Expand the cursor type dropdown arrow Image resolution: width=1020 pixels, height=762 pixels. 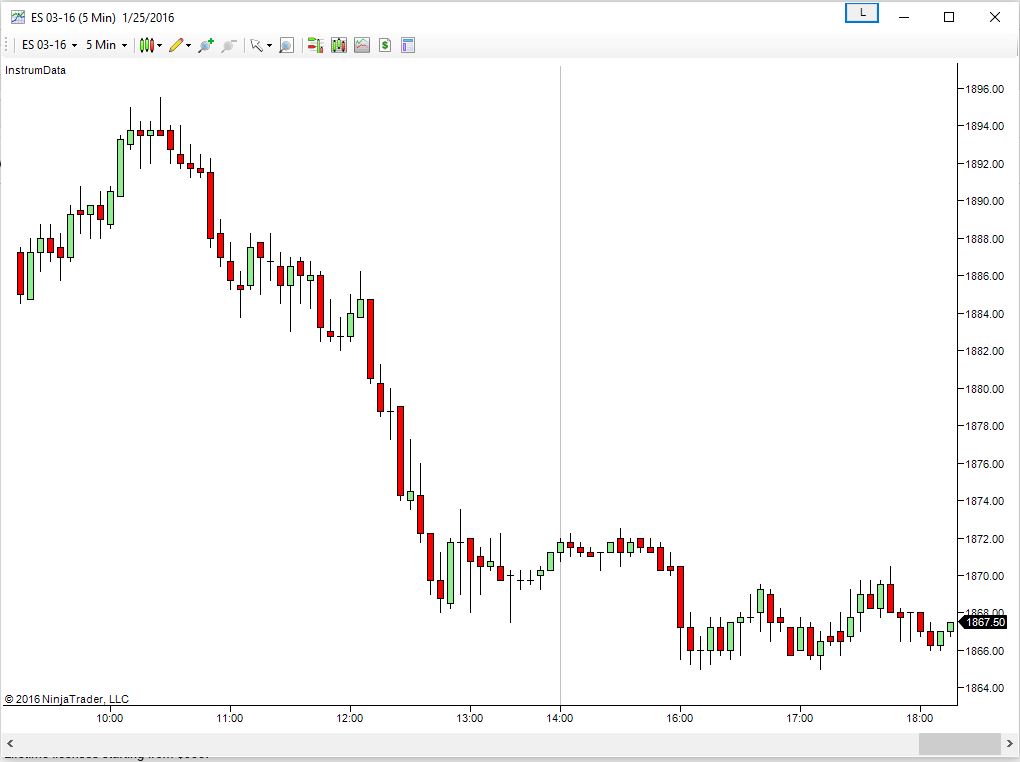point(269,46)
